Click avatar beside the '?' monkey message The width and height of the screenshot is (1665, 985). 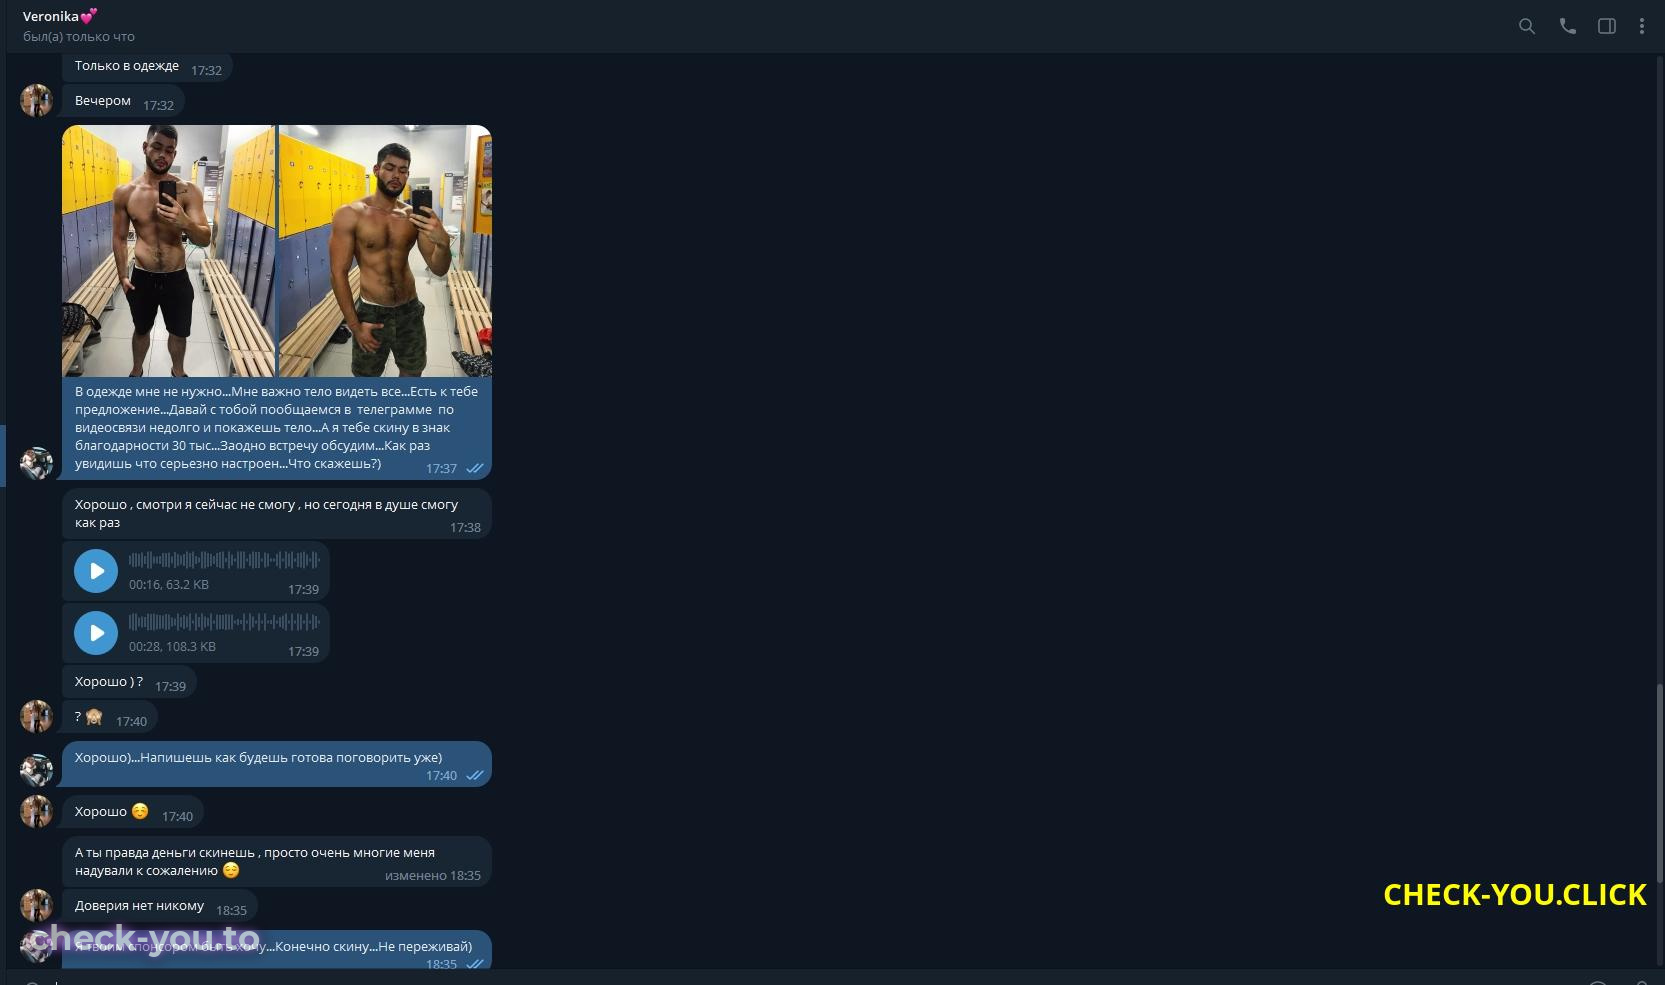point(36,717)
